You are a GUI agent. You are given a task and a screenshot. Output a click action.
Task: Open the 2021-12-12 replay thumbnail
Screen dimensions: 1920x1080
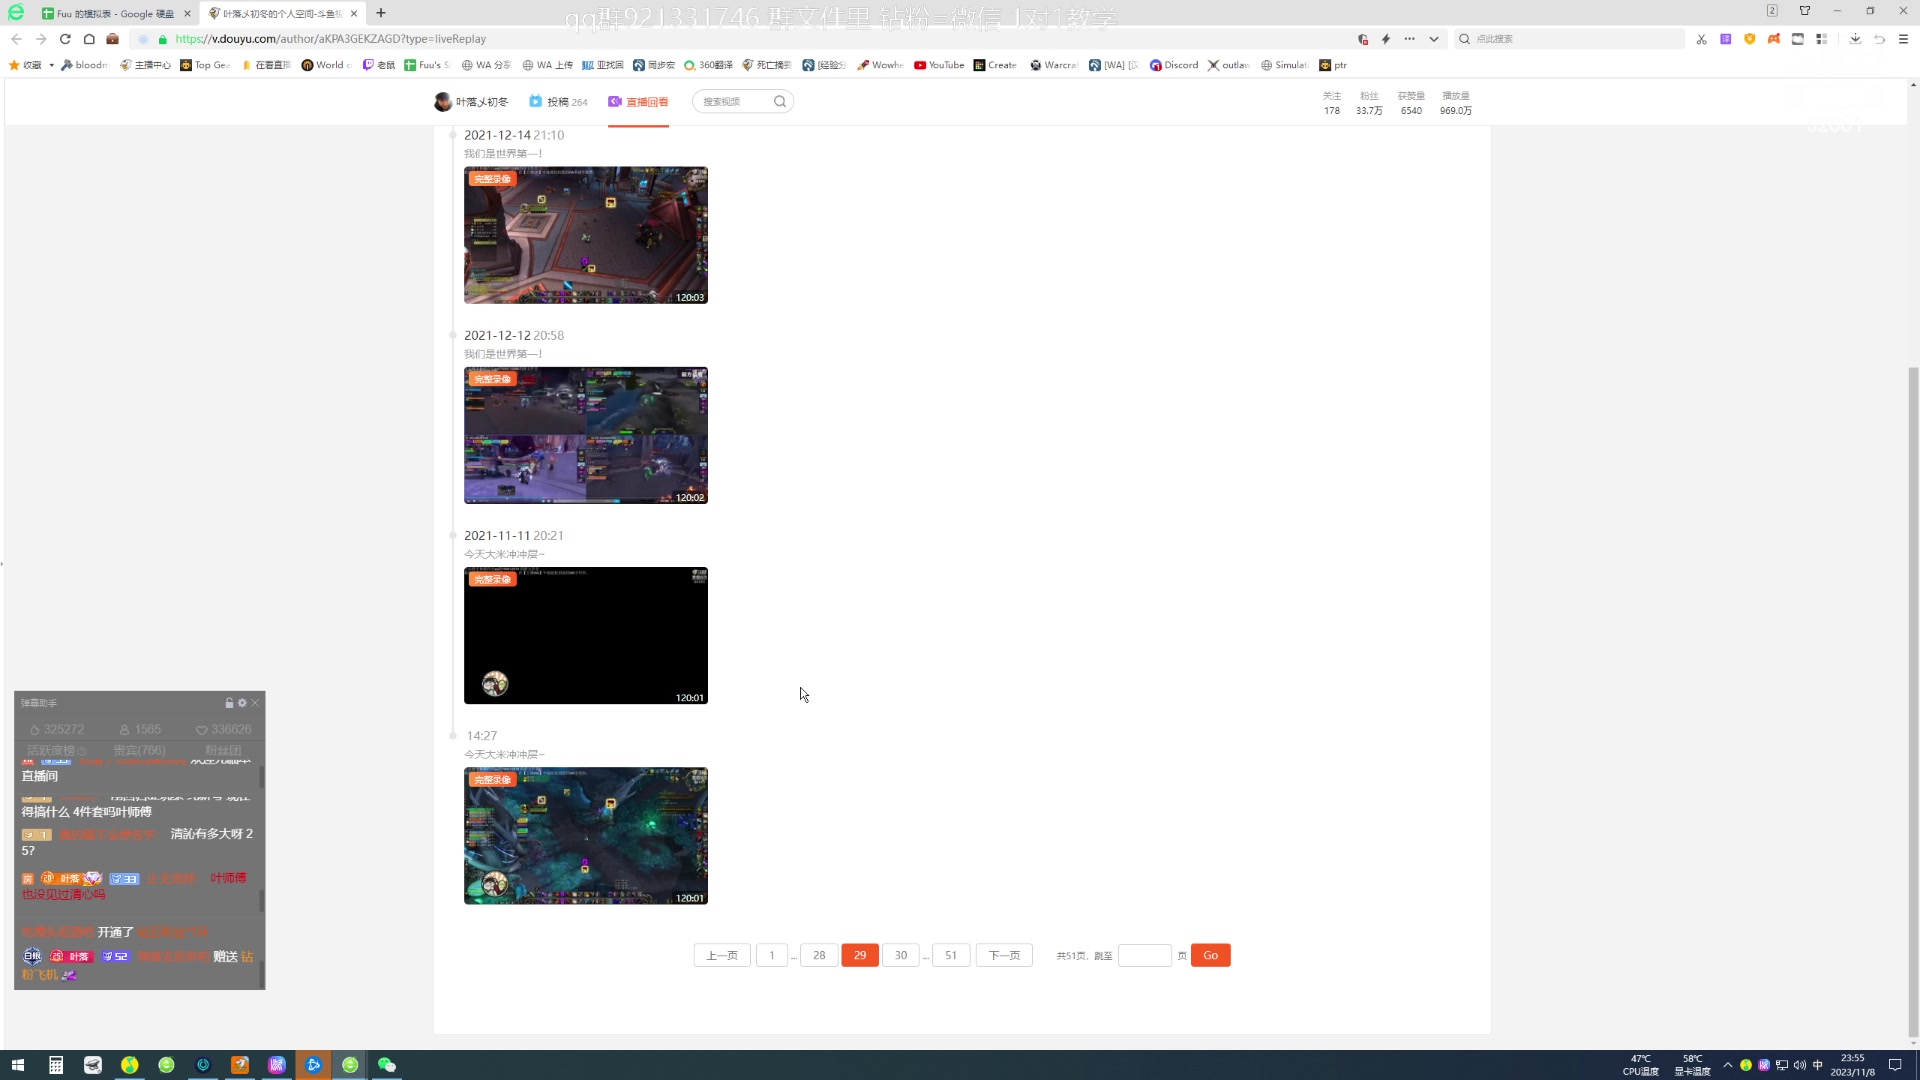click(586, 435)
